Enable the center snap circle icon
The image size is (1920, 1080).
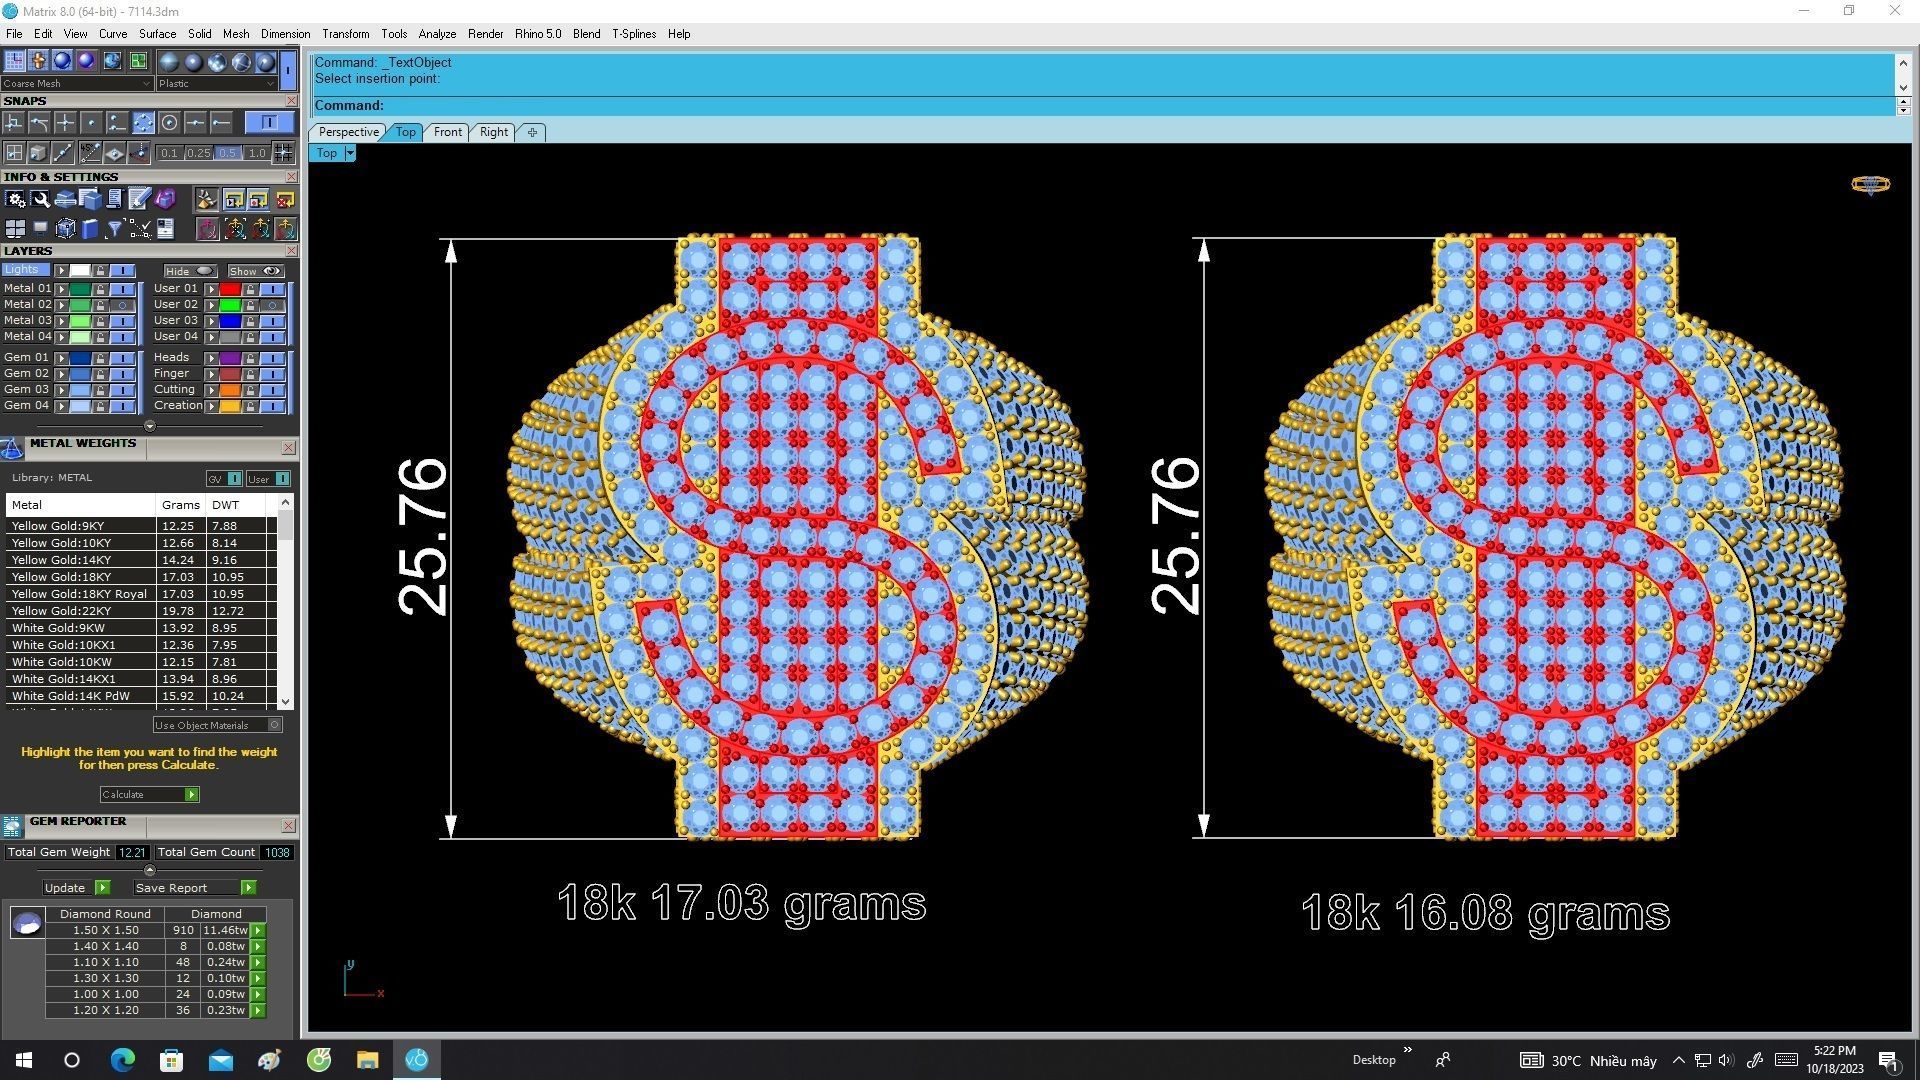click(x=169, y=123)
